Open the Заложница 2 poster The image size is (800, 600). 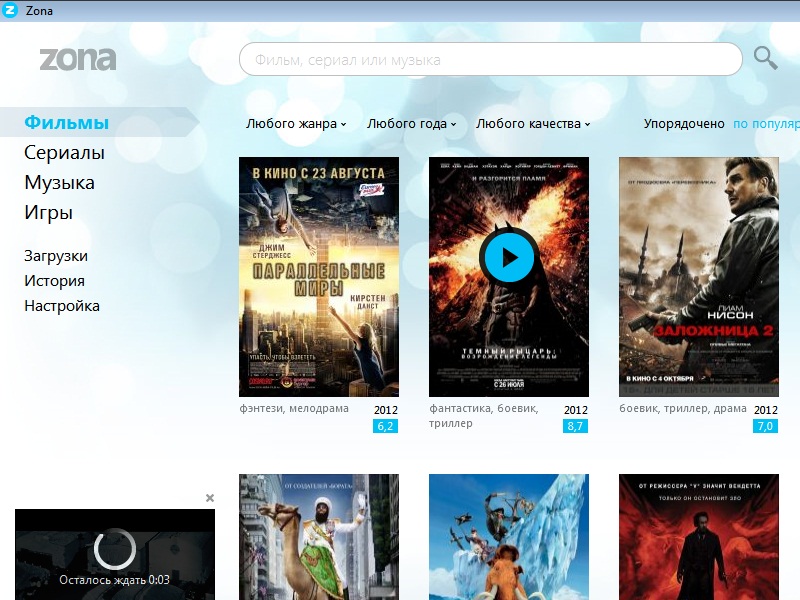pos(698,277)
